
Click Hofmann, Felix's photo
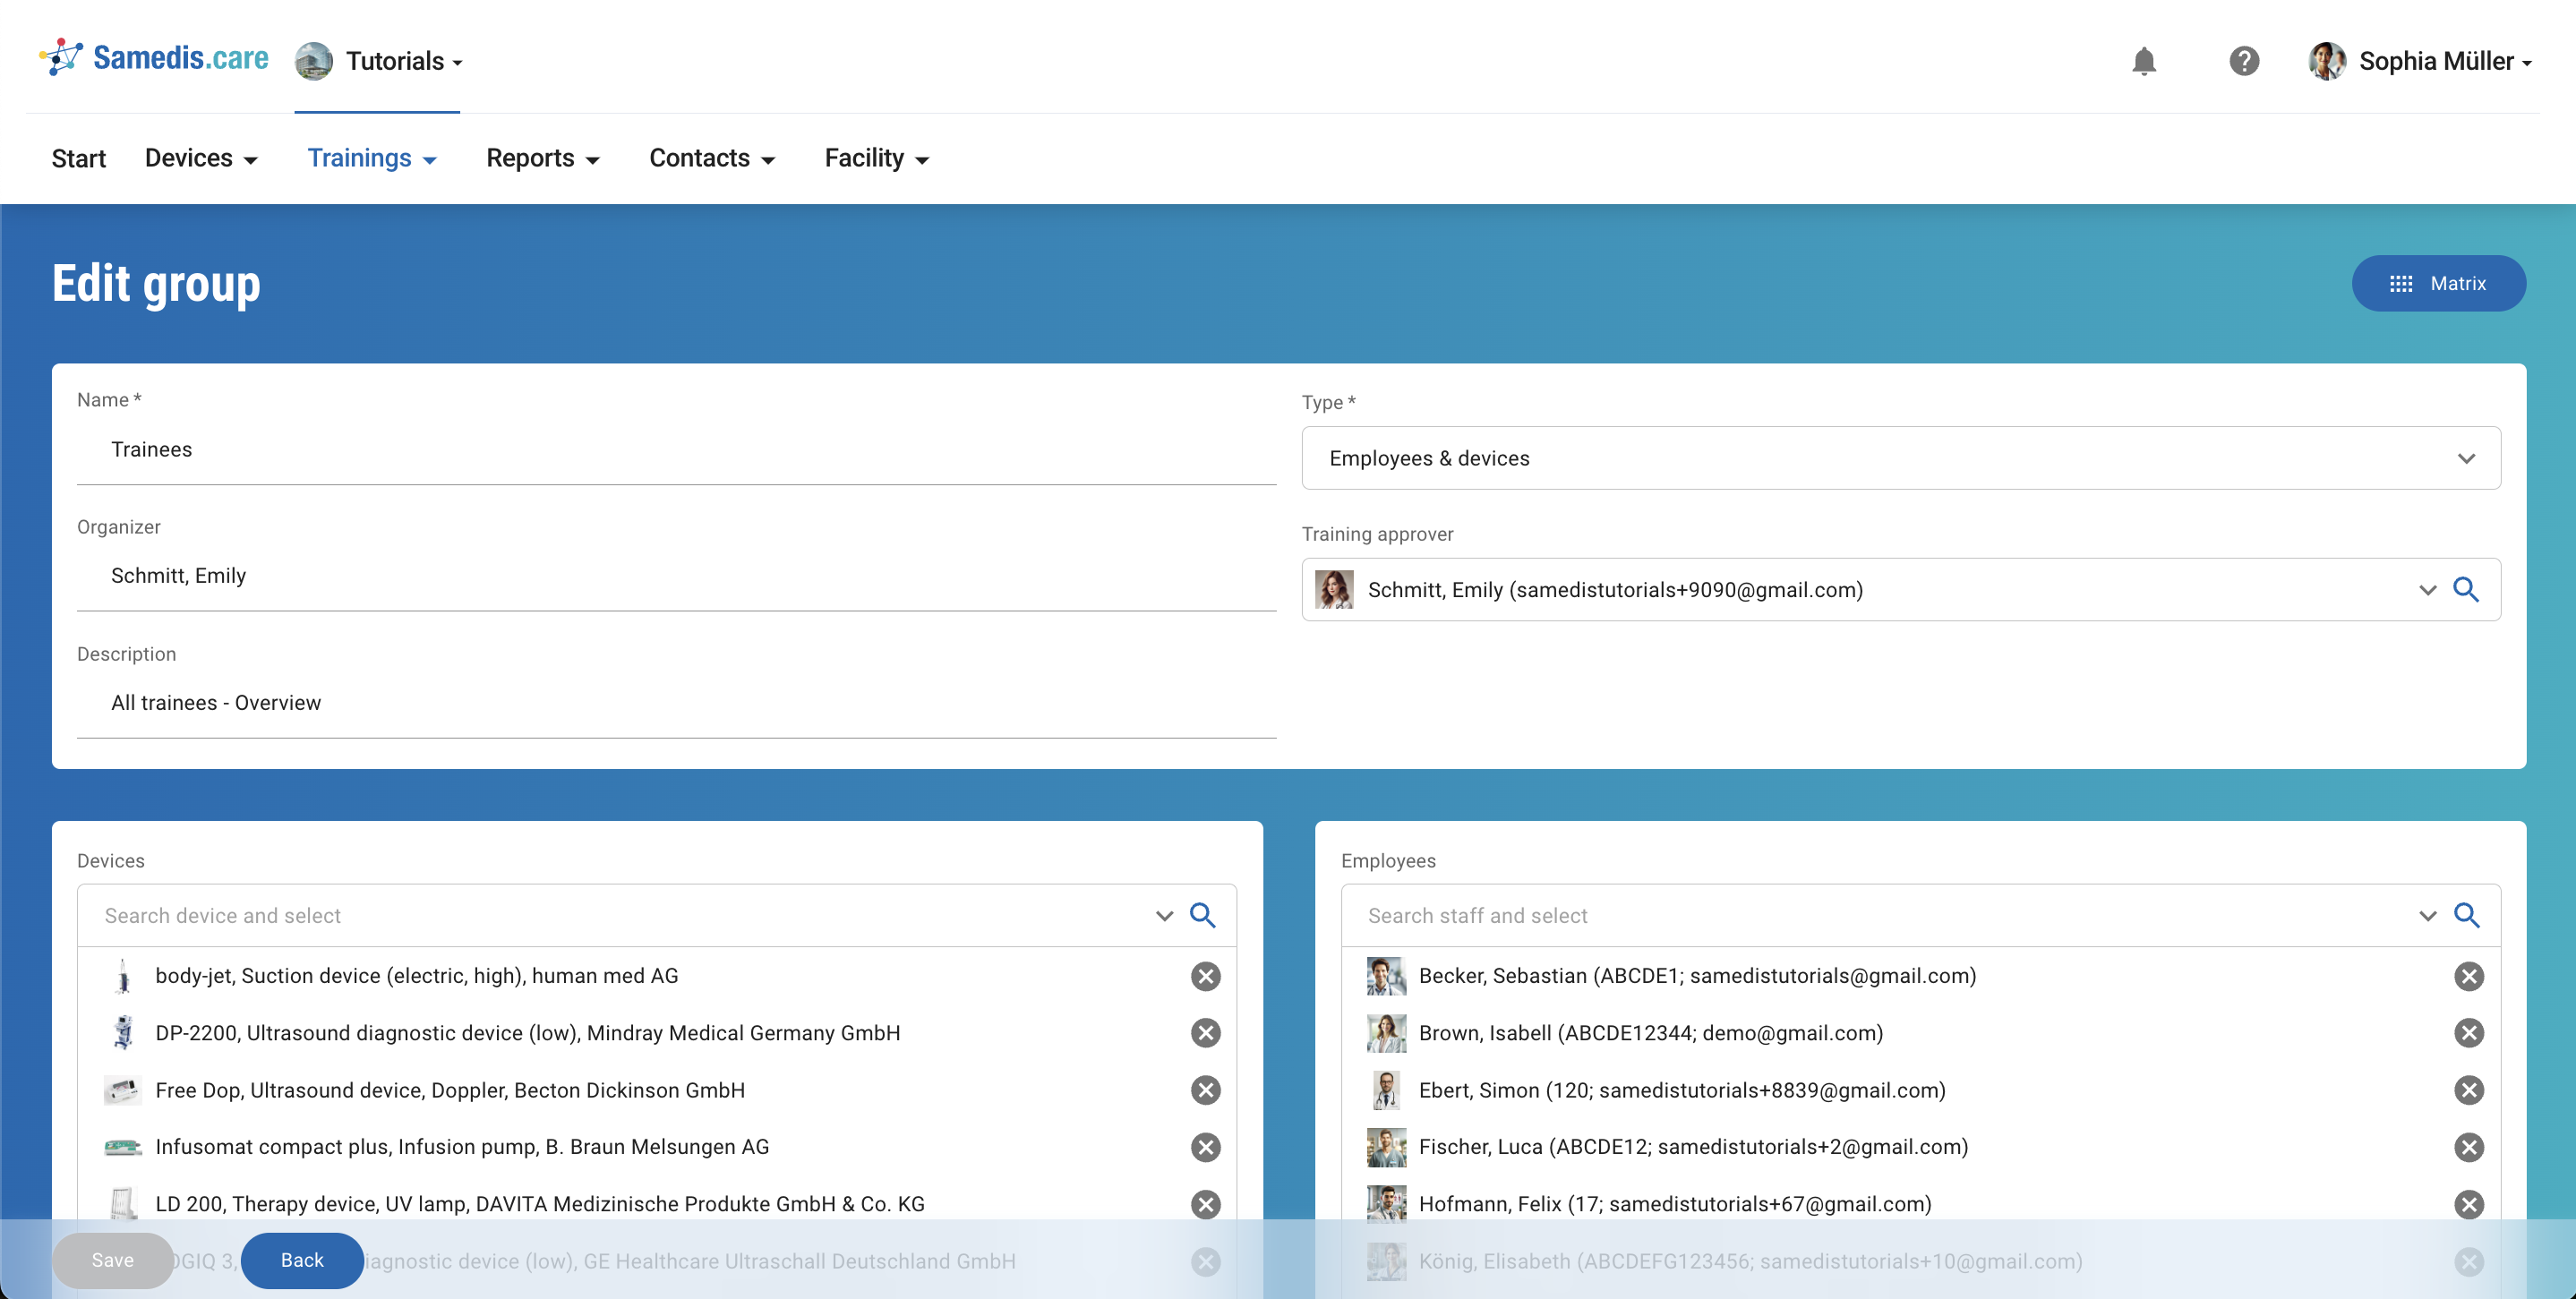tap(1386, 1204)
